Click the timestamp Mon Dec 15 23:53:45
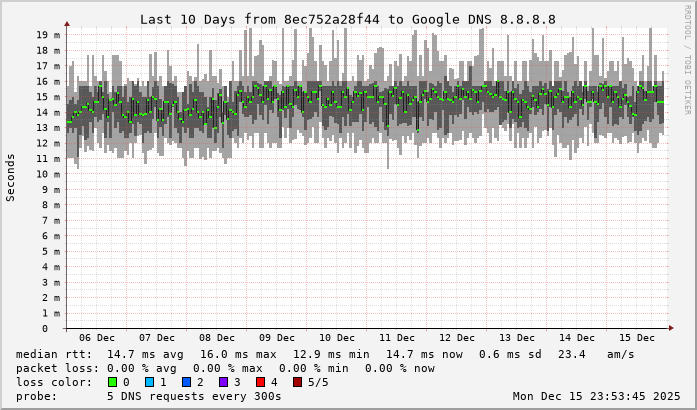This screenshot has height=410, width=697. point(596,396)
